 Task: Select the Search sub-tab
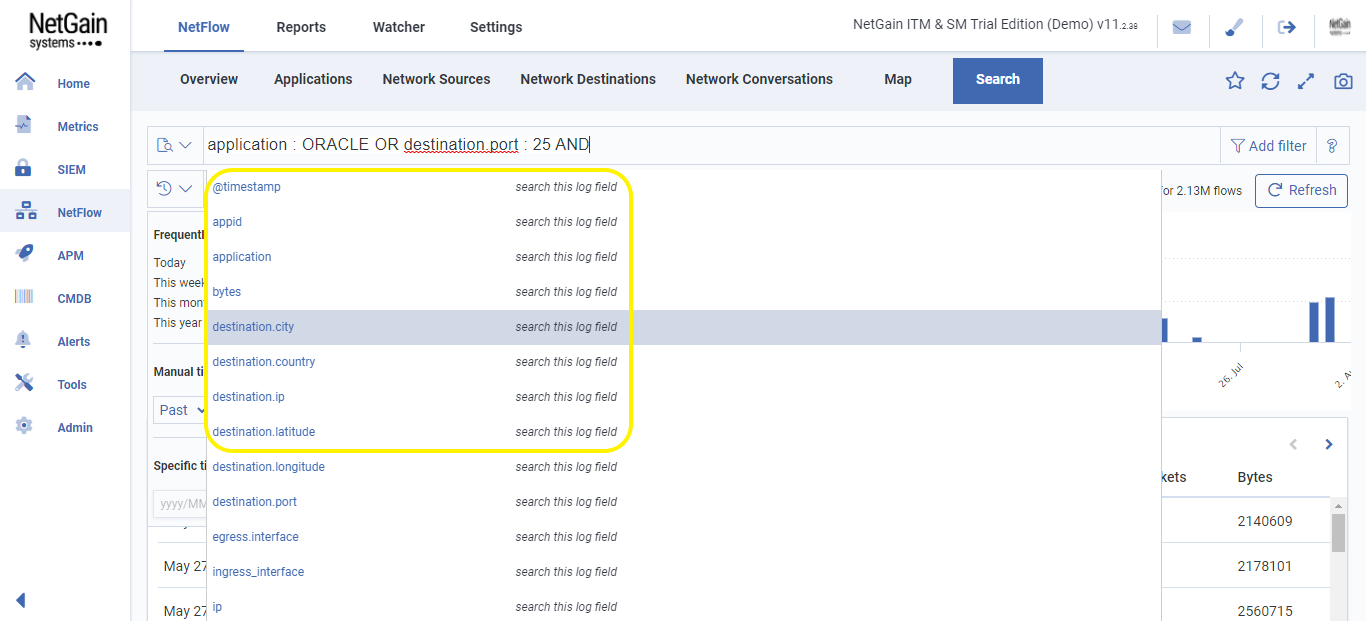(998, 80)
